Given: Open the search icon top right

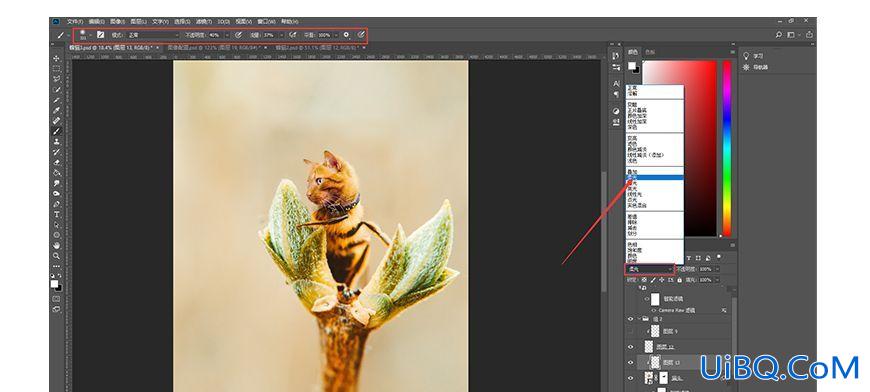Looking at the screenshot, I should [779, 34].
